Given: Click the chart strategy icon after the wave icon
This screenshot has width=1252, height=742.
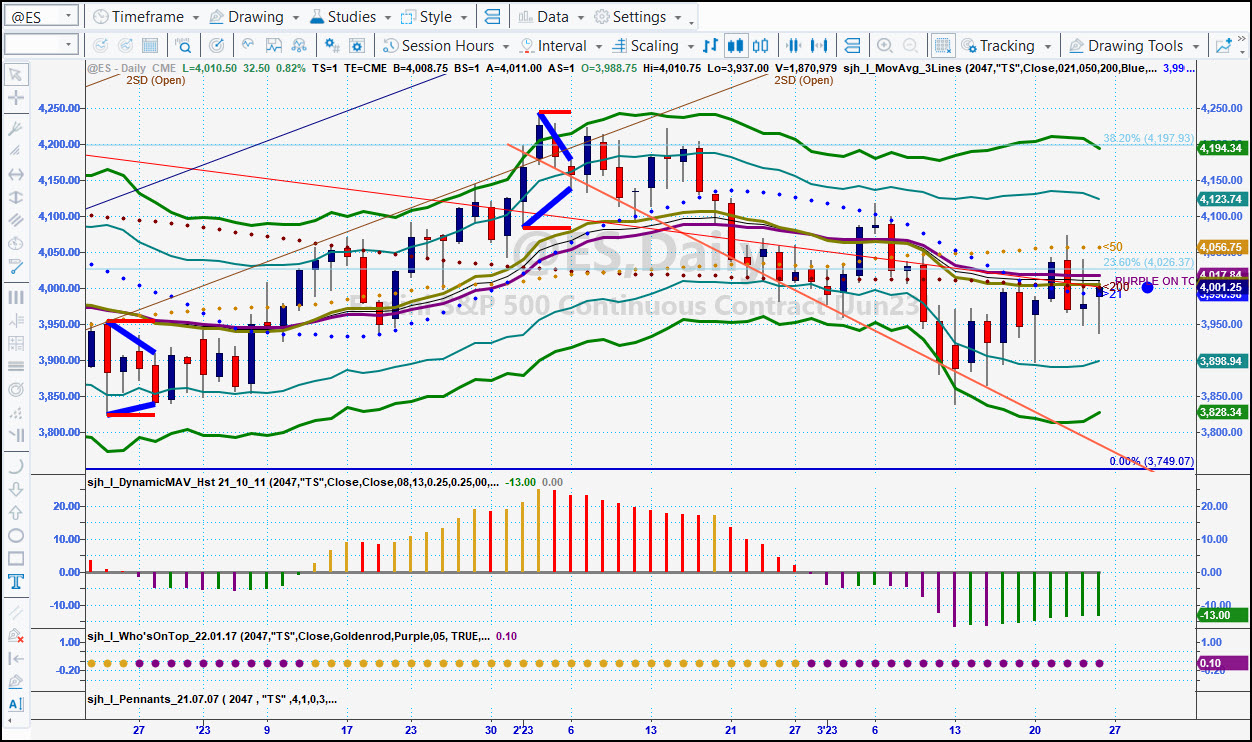Looking at the screenshot, I should pyautogui.click(x=273, y=46).
